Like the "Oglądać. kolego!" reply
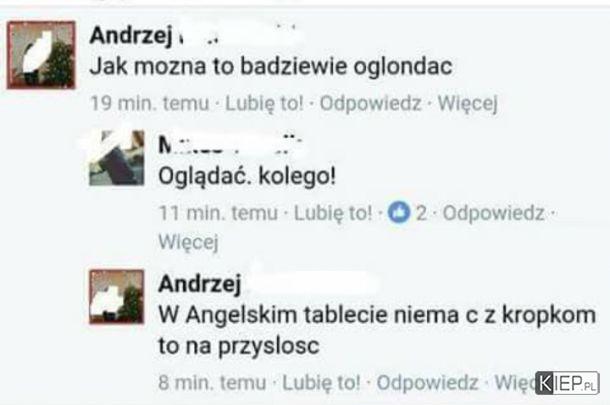The width and height of the screenshot is (610, 405). 333,213
